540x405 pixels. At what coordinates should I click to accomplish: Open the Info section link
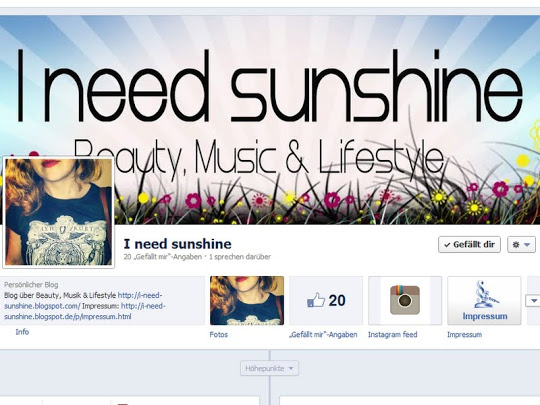pyautogui.click(x=22, y=332)
